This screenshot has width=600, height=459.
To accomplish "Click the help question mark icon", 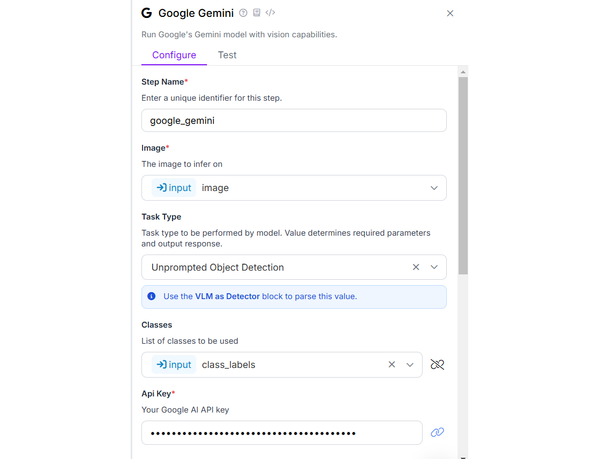I will (243, 13).
